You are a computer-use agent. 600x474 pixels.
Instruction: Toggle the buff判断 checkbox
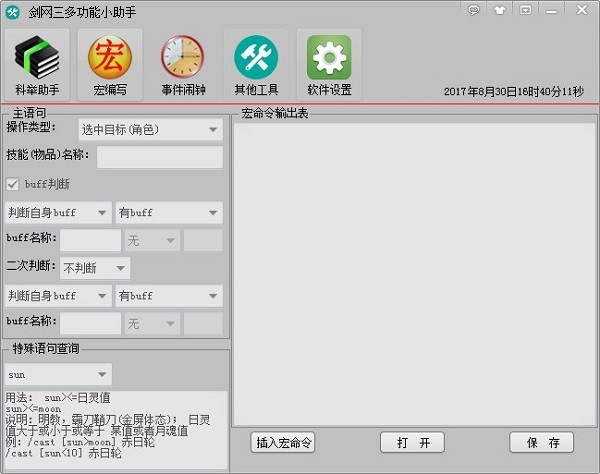pos(13,184)
